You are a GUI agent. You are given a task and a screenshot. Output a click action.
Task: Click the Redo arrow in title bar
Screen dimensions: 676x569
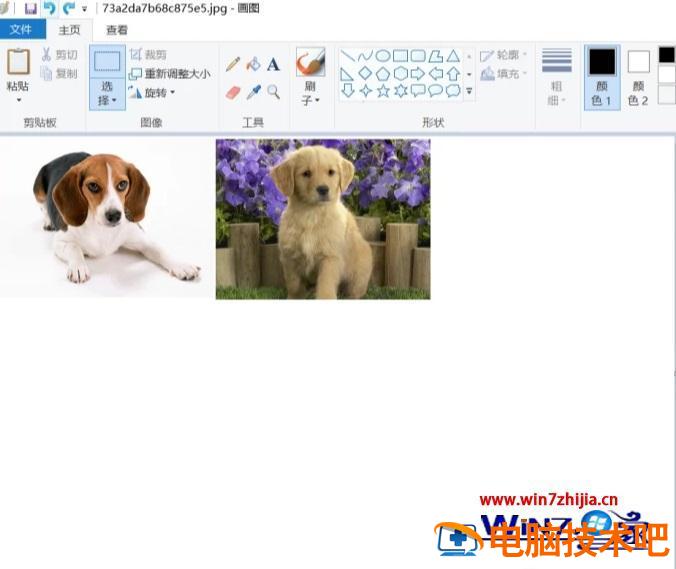[68, 8]
